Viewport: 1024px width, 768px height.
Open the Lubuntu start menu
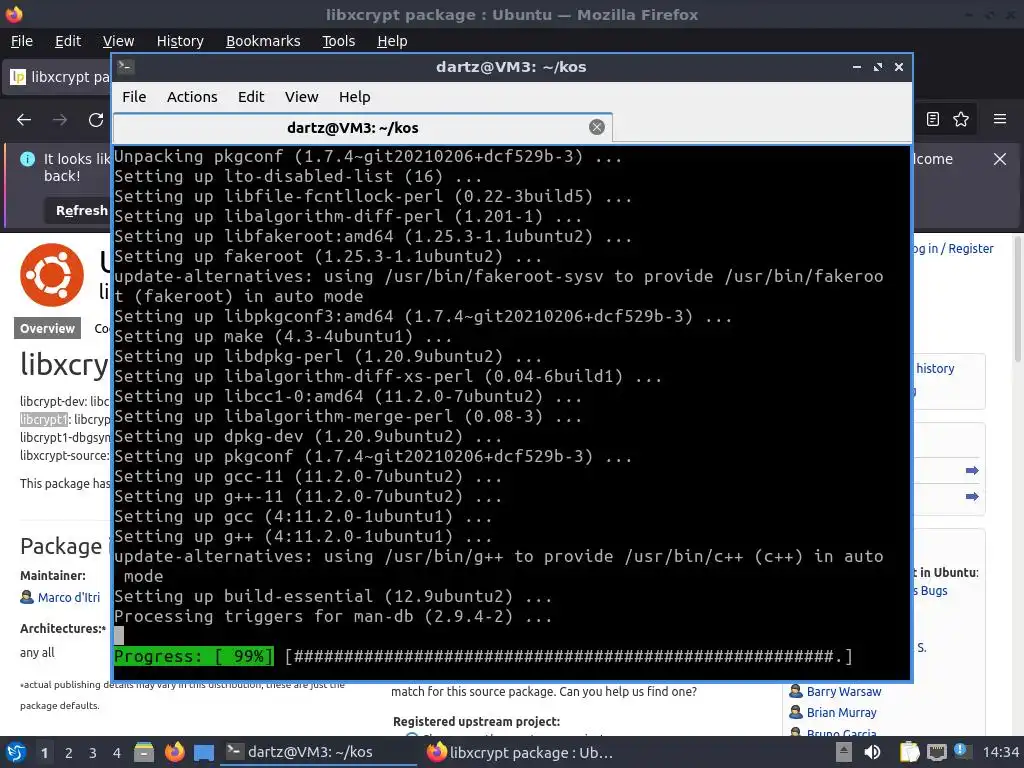16,752
